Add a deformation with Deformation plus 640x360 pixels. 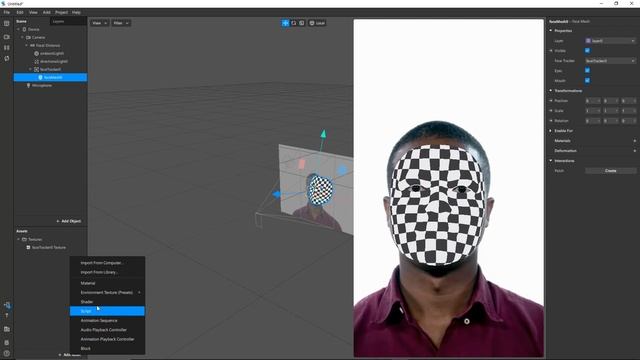(x=635, y=151)
